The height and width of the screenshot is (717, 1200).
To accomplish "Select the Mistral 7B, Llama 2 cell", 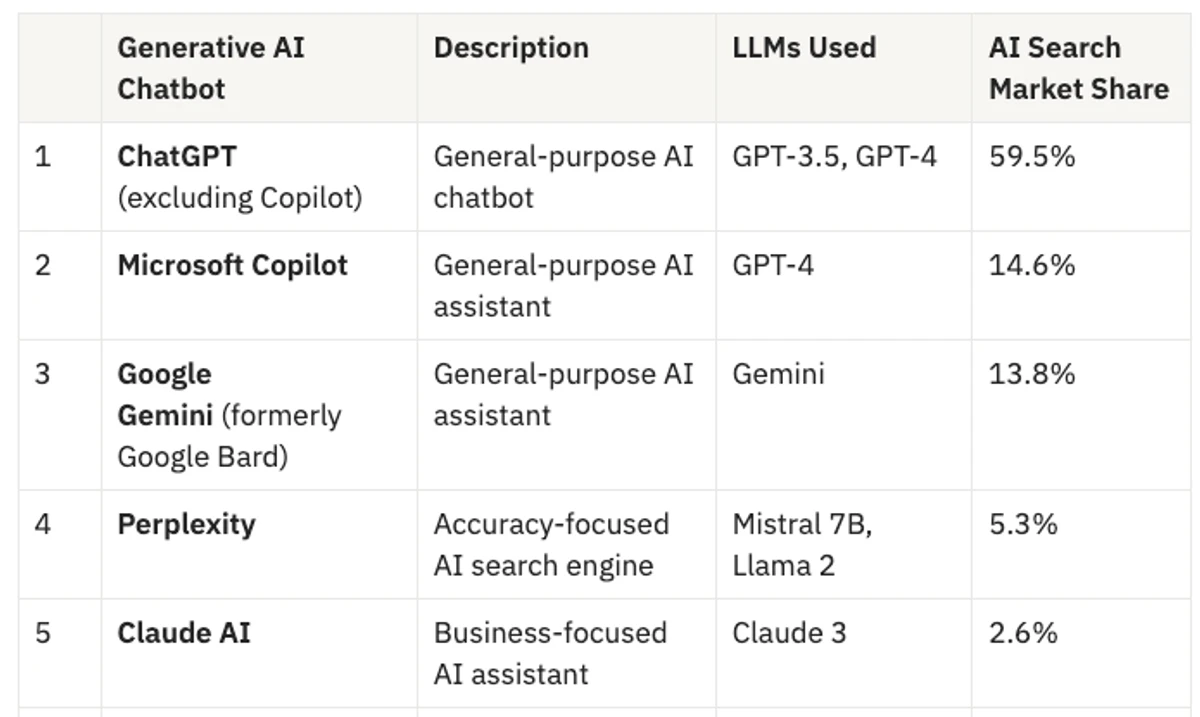I will pos(801,545).
